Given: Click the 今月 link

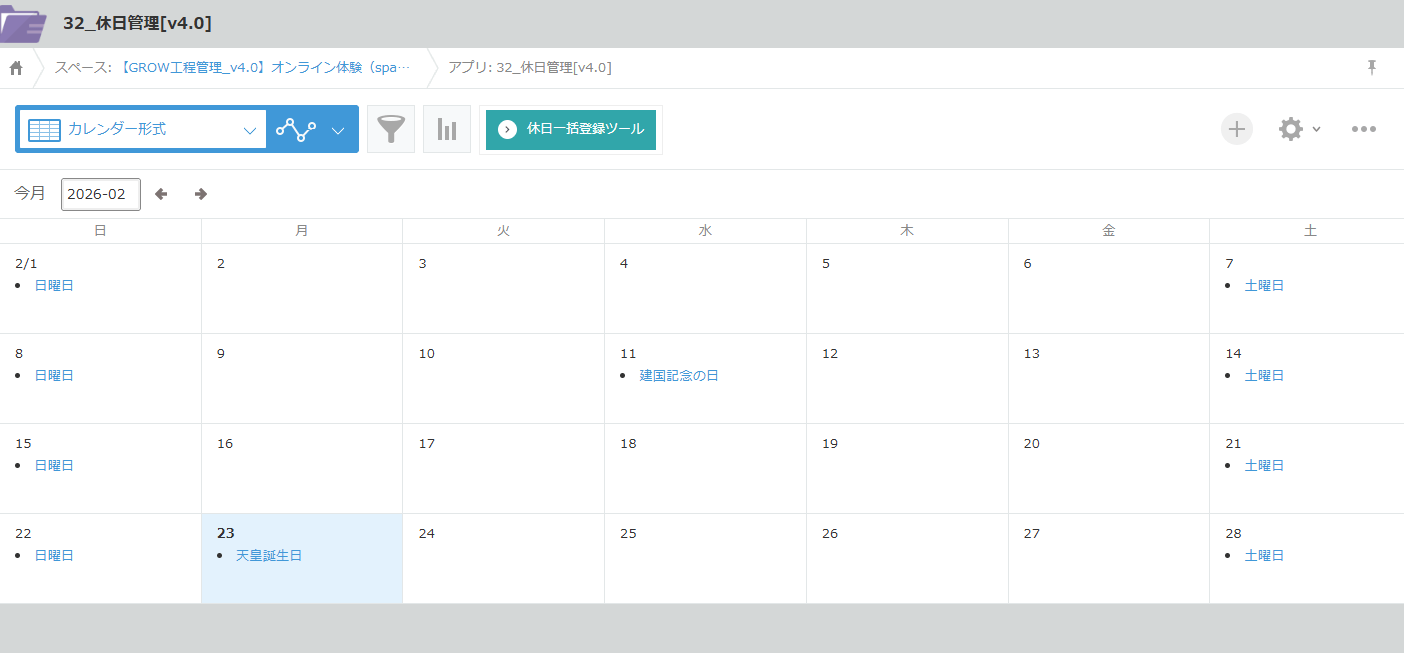Looking at the screenshot, I should pos(30,193).
